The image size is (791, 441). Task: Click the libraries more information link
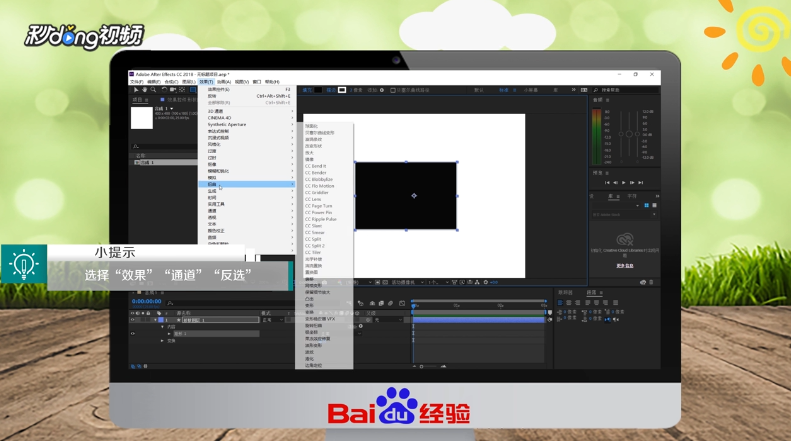[625, 265]
